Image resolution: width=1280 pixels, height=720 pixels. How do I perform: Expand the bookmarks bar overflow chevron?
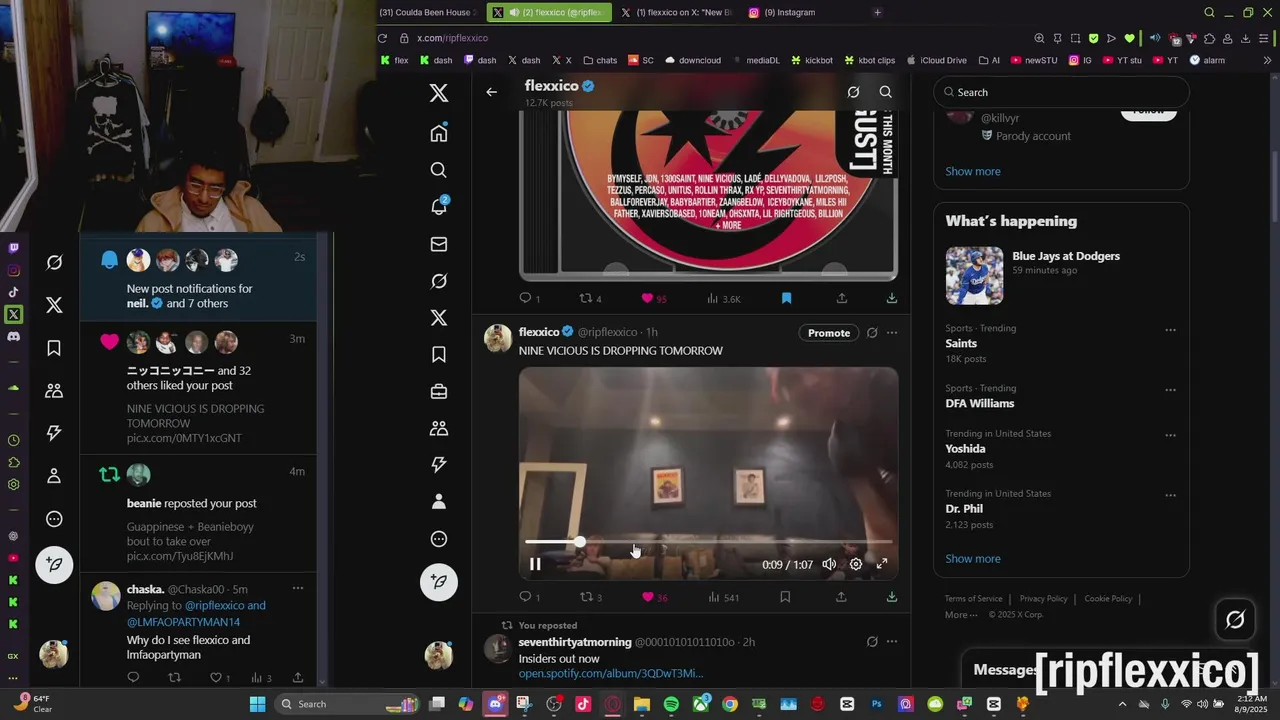point(1268,60)
